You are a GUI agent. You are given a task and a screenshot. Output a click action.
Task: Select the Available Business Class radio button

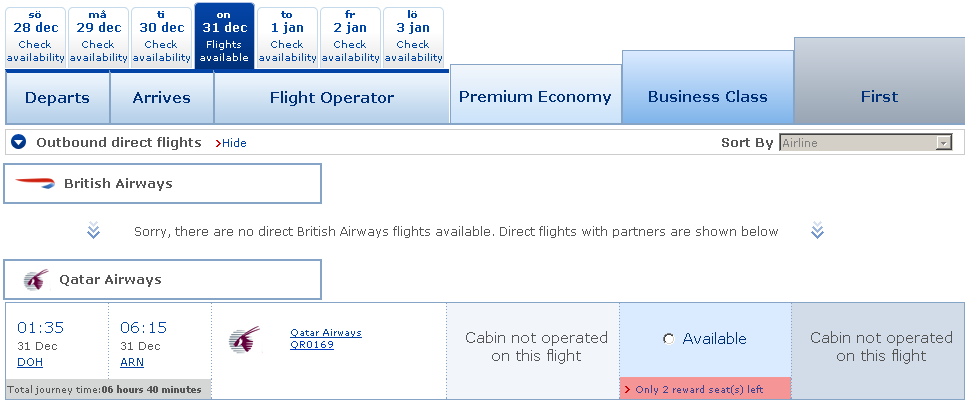pyautogui.click(x=669, y=339)
